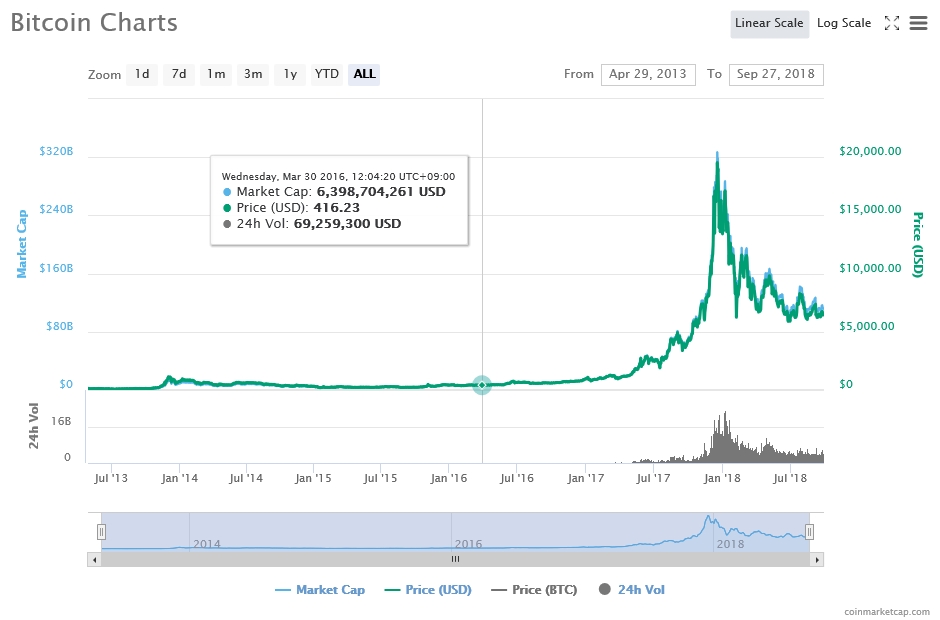
Task: Choose the 1m zoom range
Action: [216, 74]
